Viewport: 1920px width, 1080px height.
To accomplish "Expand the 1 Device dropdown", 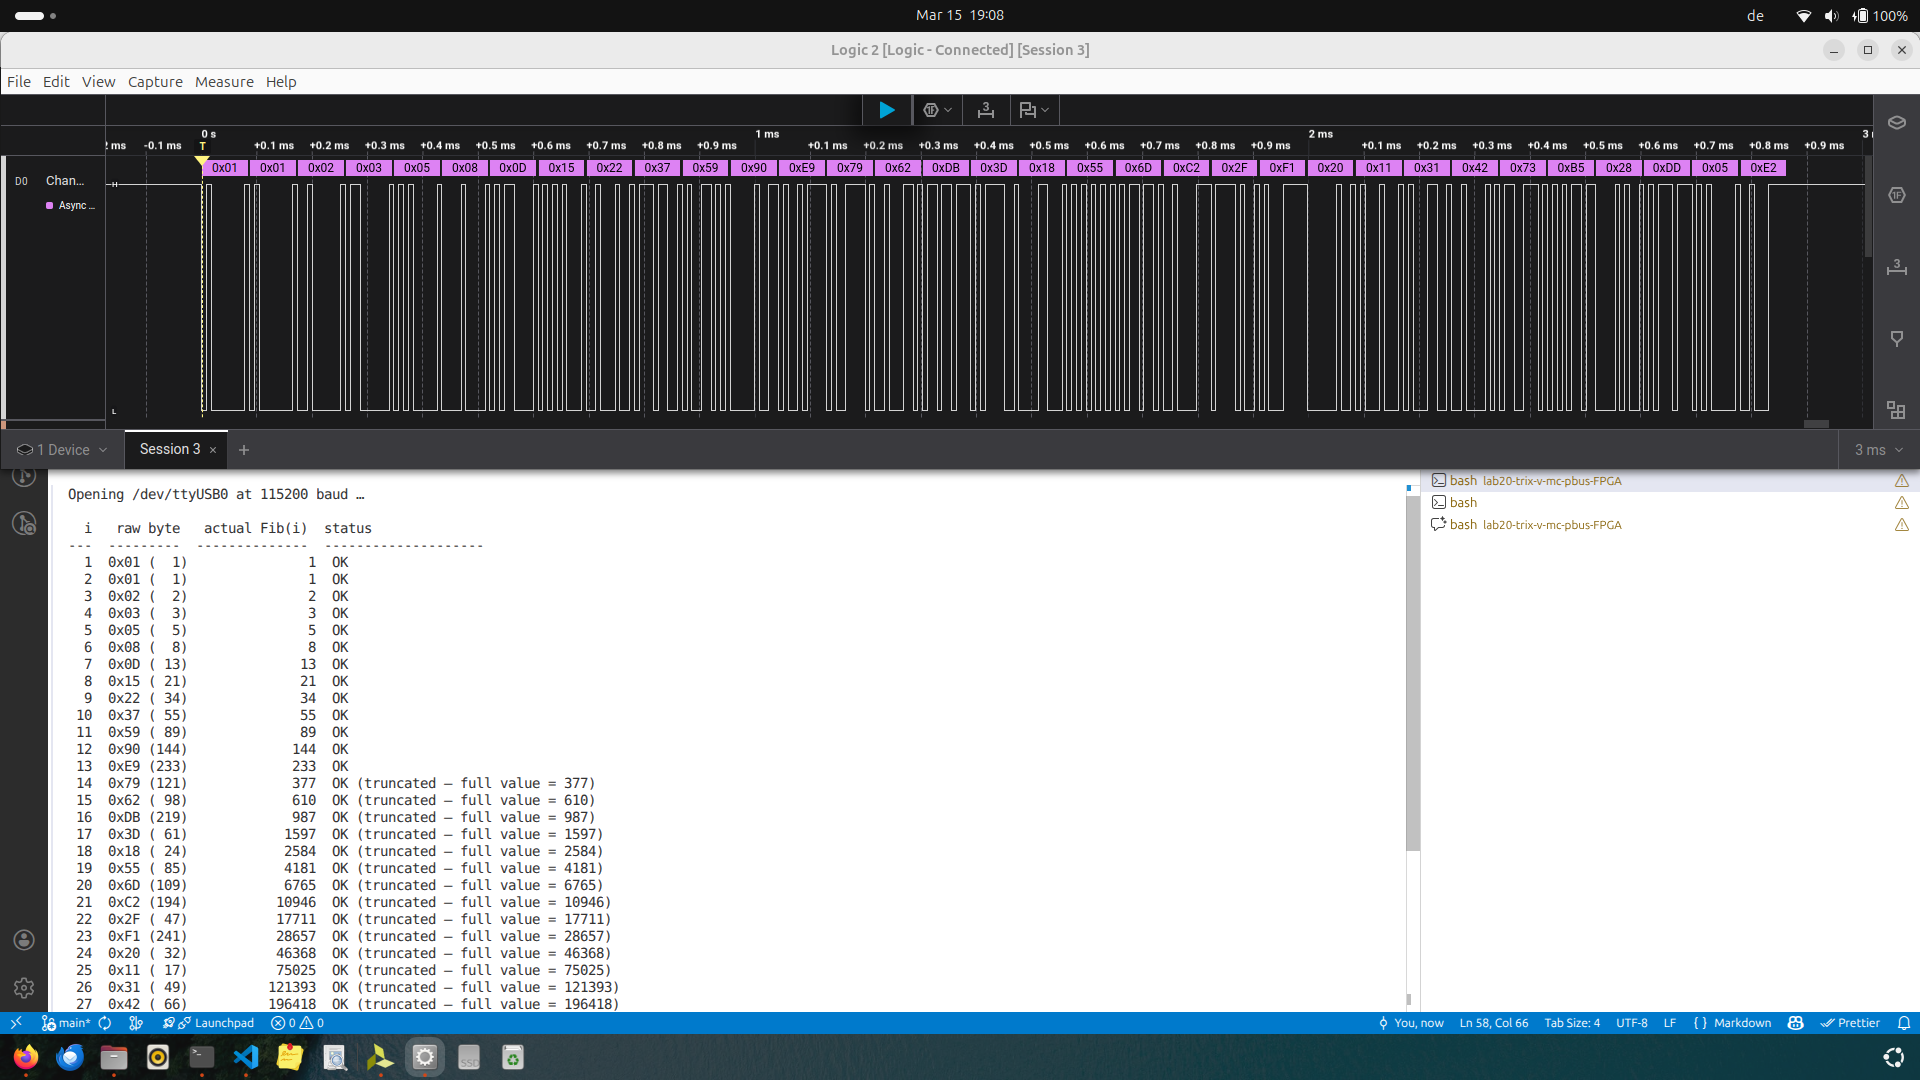I will click(x=60, y=450).
